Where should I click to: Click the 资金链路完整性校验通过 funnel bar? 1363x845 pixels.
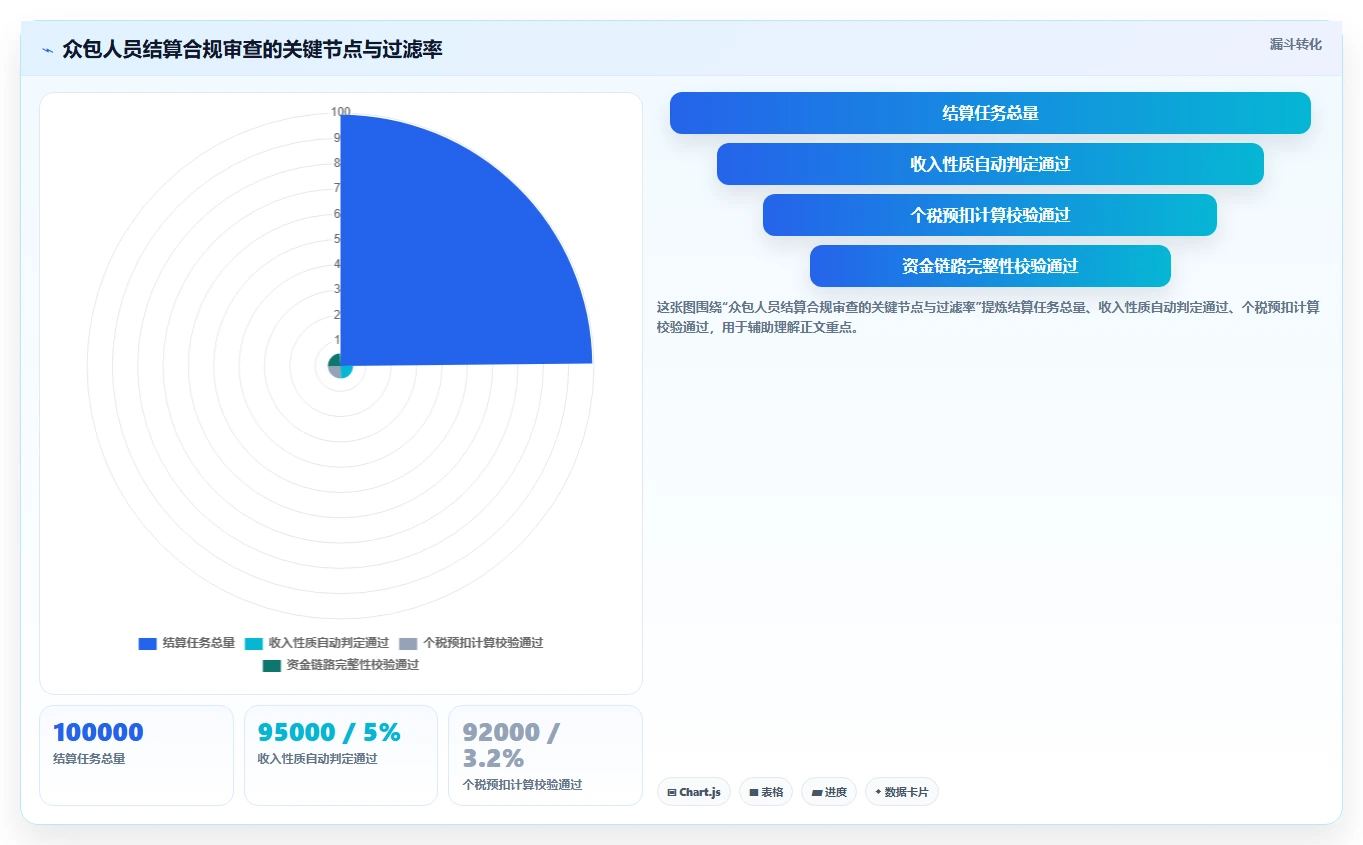(990, 266)
